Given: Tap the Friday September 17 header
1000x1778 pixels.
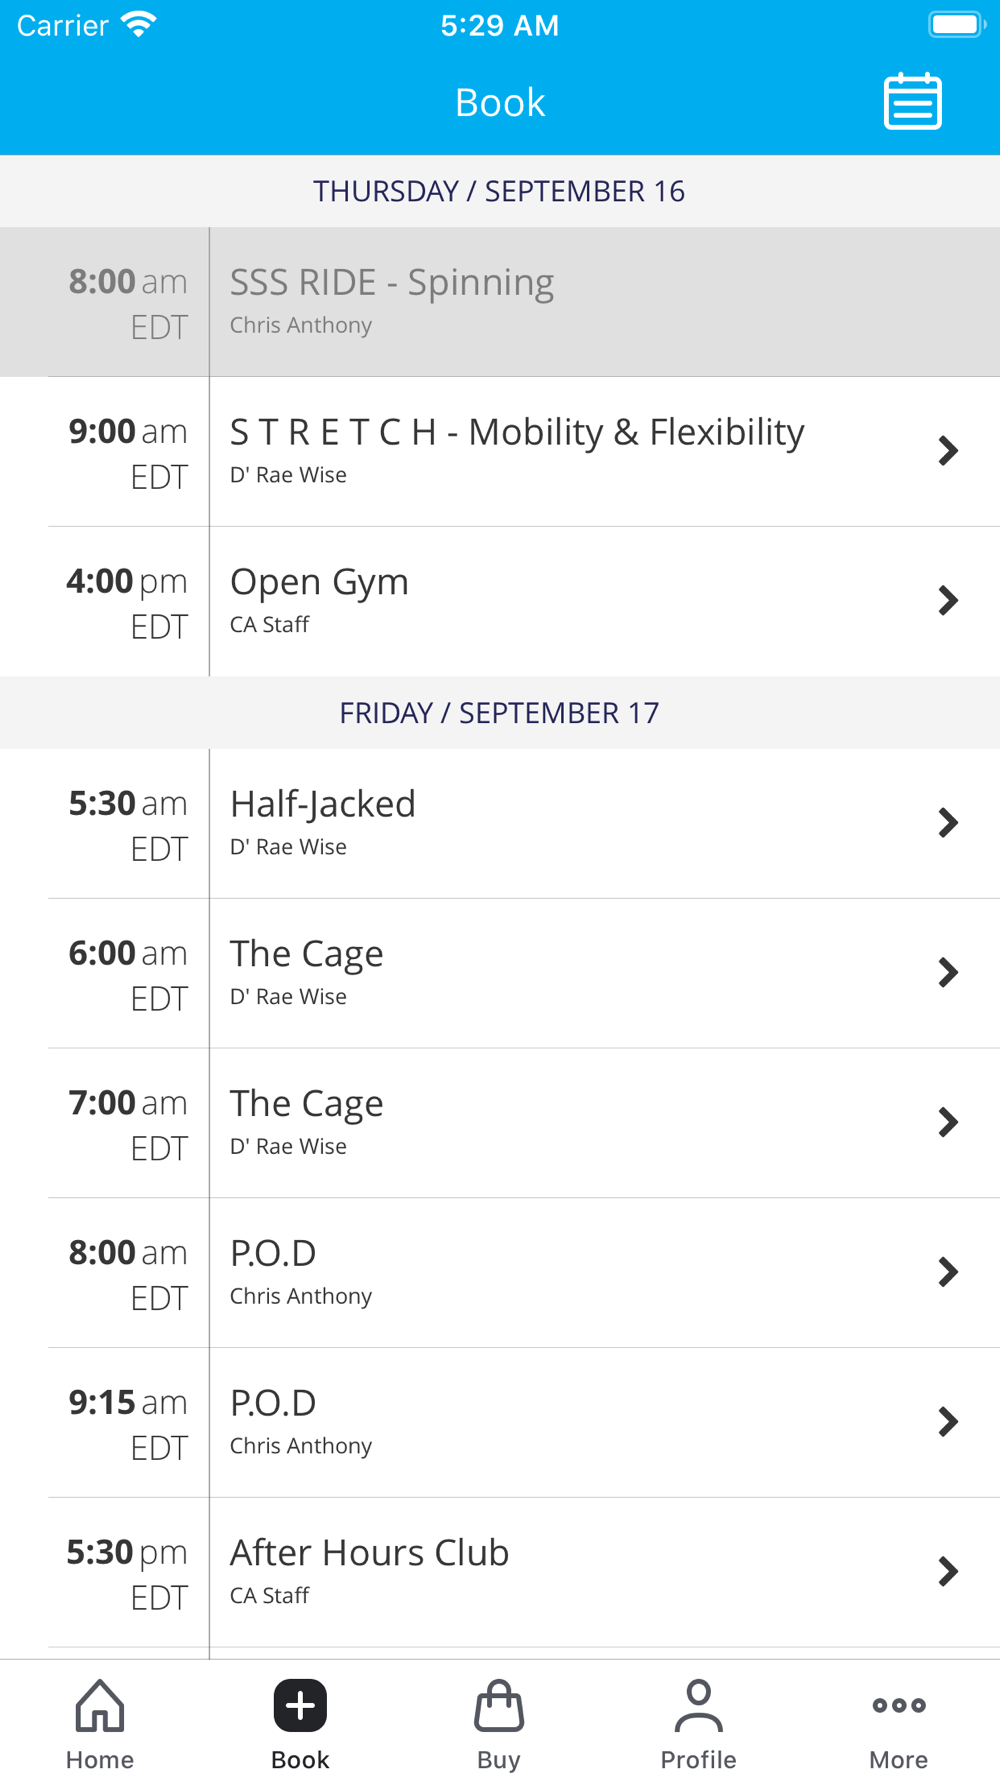Looking at the screenshot, I should tap(500, 713).
